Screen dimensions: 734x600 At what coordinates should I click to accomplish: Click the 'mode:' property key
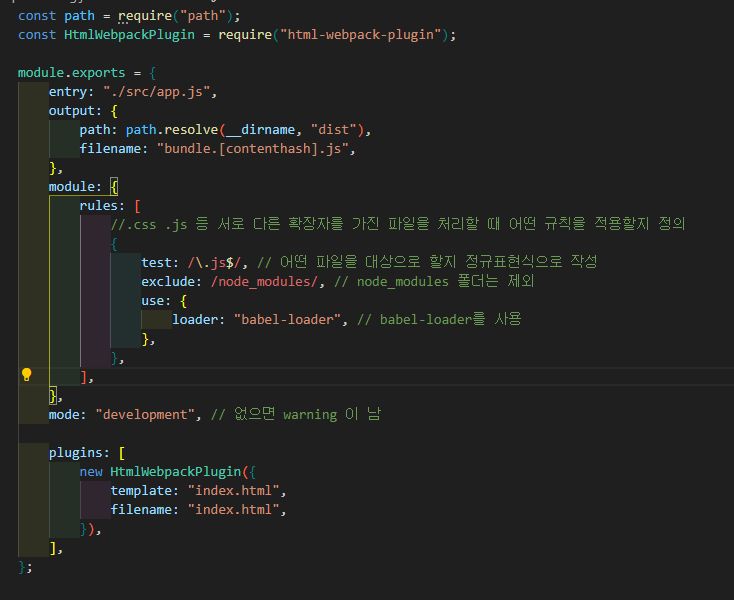click(x=67, y=415)
